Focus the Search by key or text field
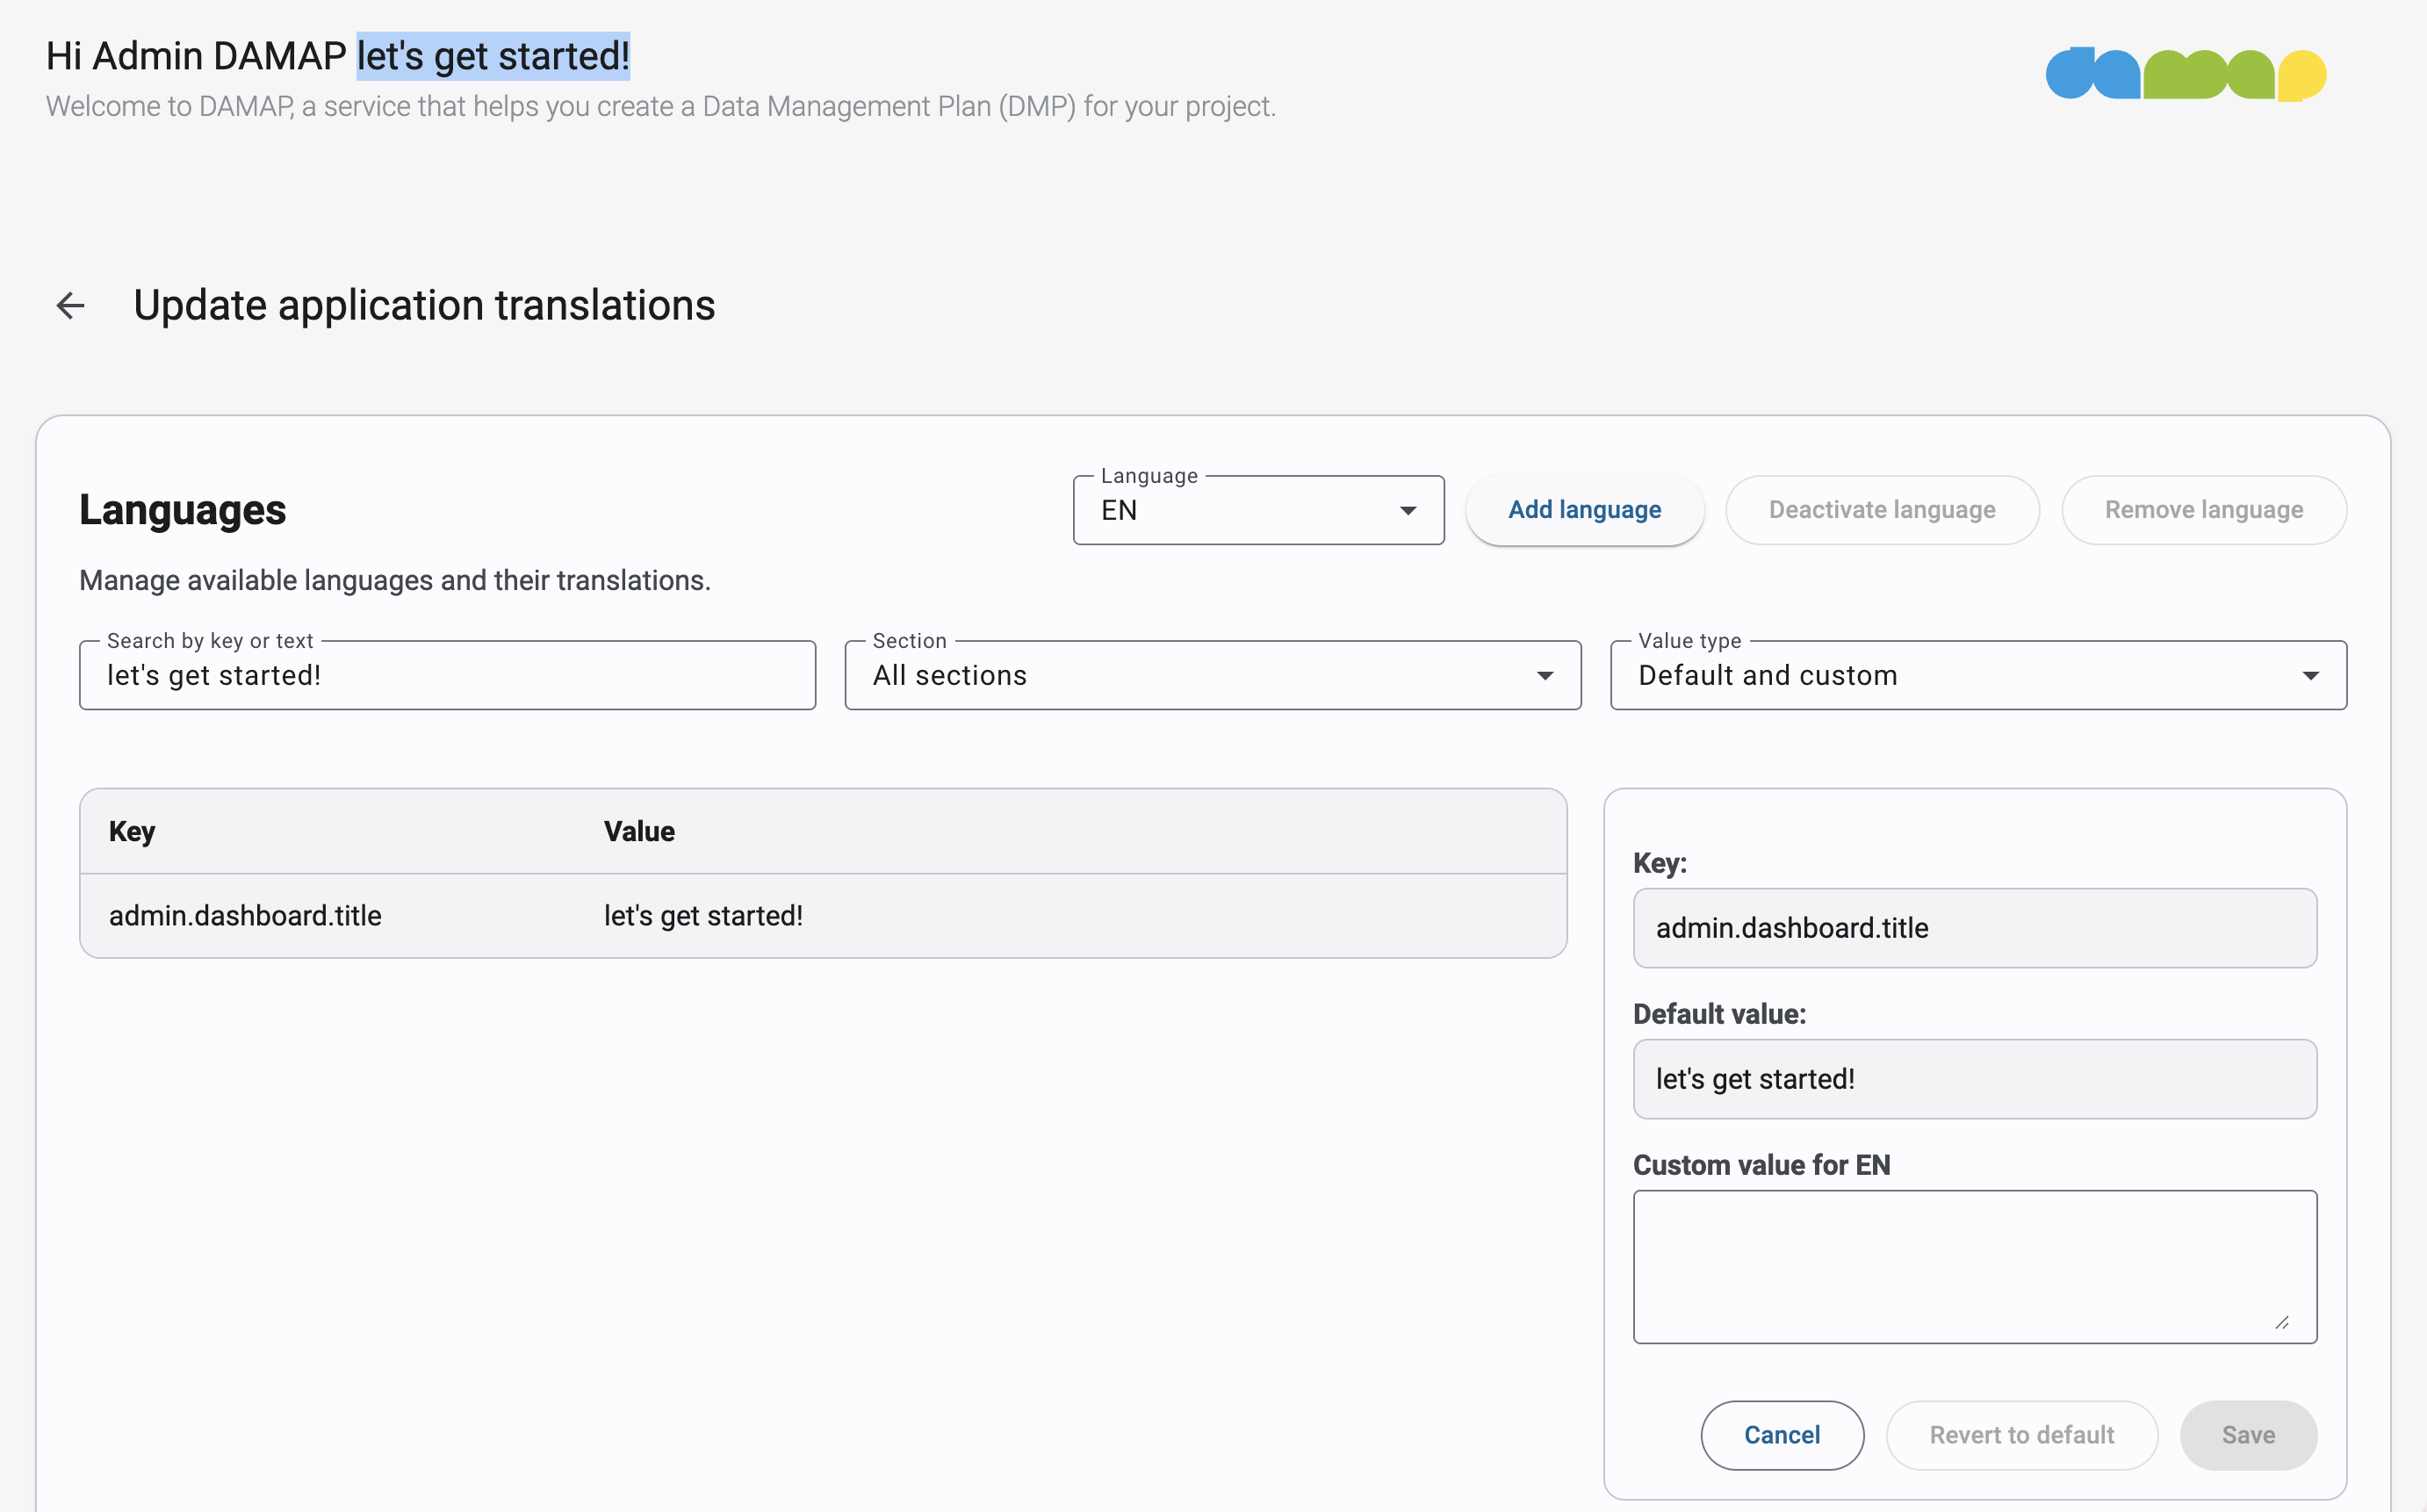Viewport: 2427px width, 1512px height. pyautogui.click(x=447, y=676)
